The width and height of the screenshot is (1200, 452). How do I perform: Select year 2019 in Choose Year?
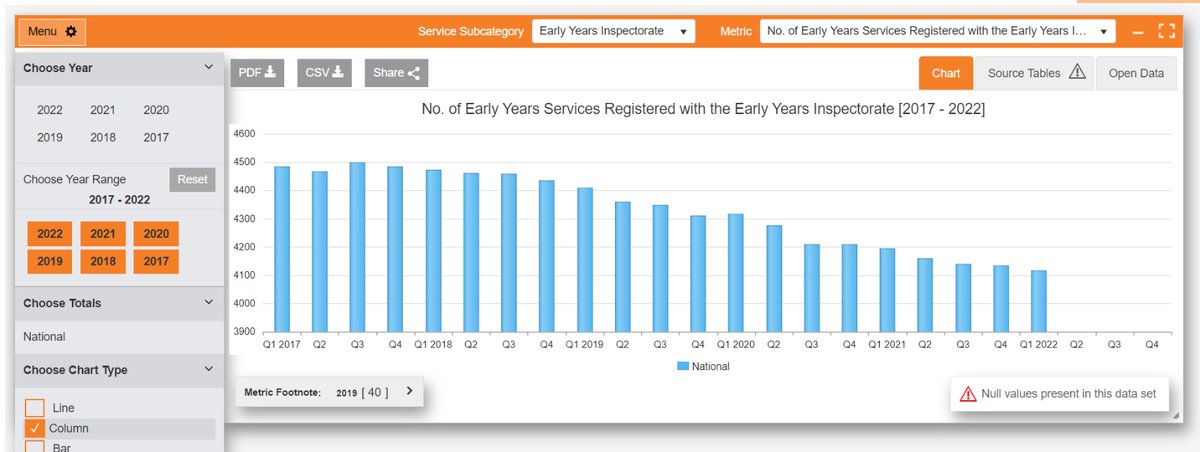coord(50,137)
